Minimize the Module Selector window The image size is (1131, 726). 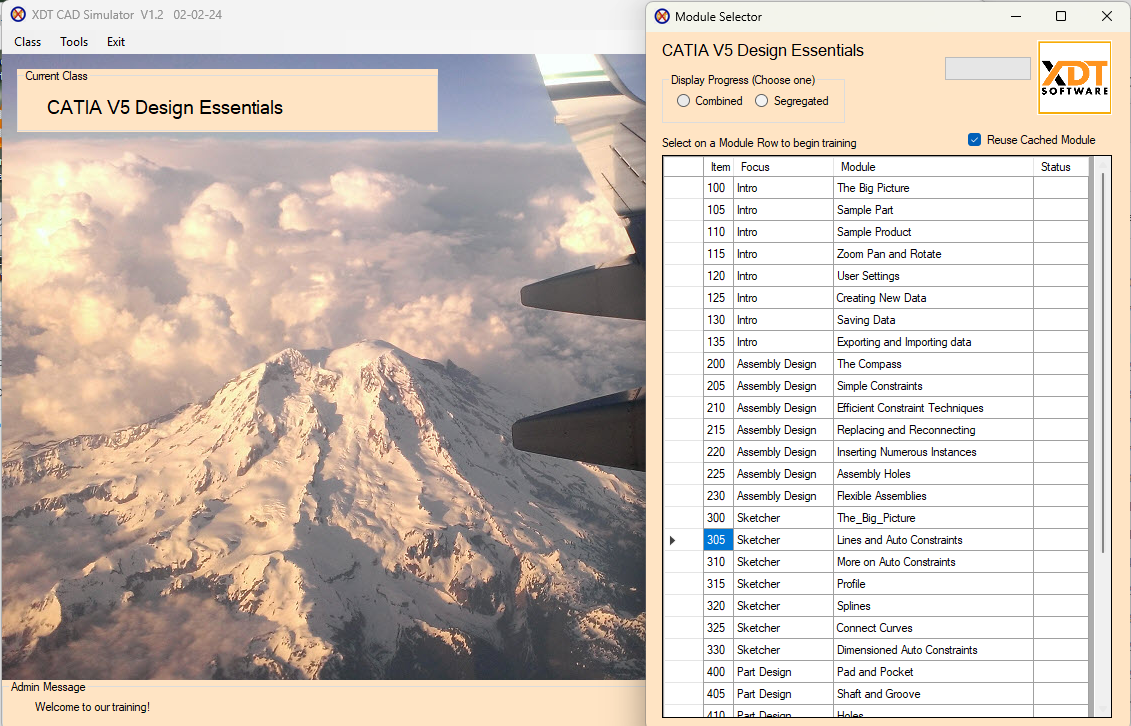click(1016, 16)
